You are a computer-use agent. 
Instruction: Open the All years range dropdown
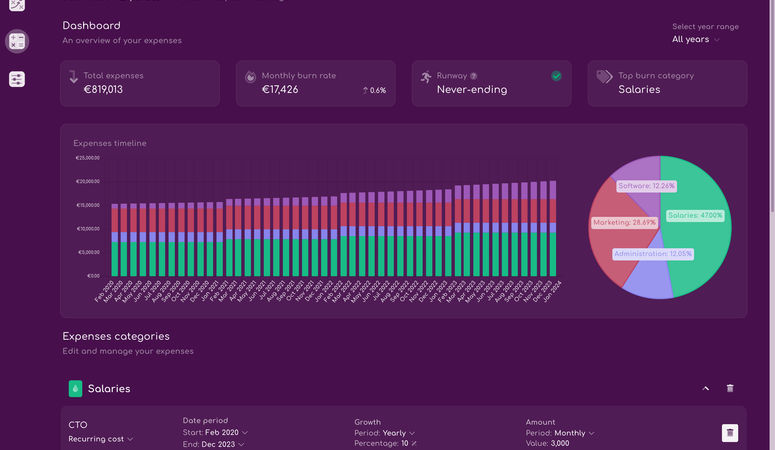coord(695,40)
